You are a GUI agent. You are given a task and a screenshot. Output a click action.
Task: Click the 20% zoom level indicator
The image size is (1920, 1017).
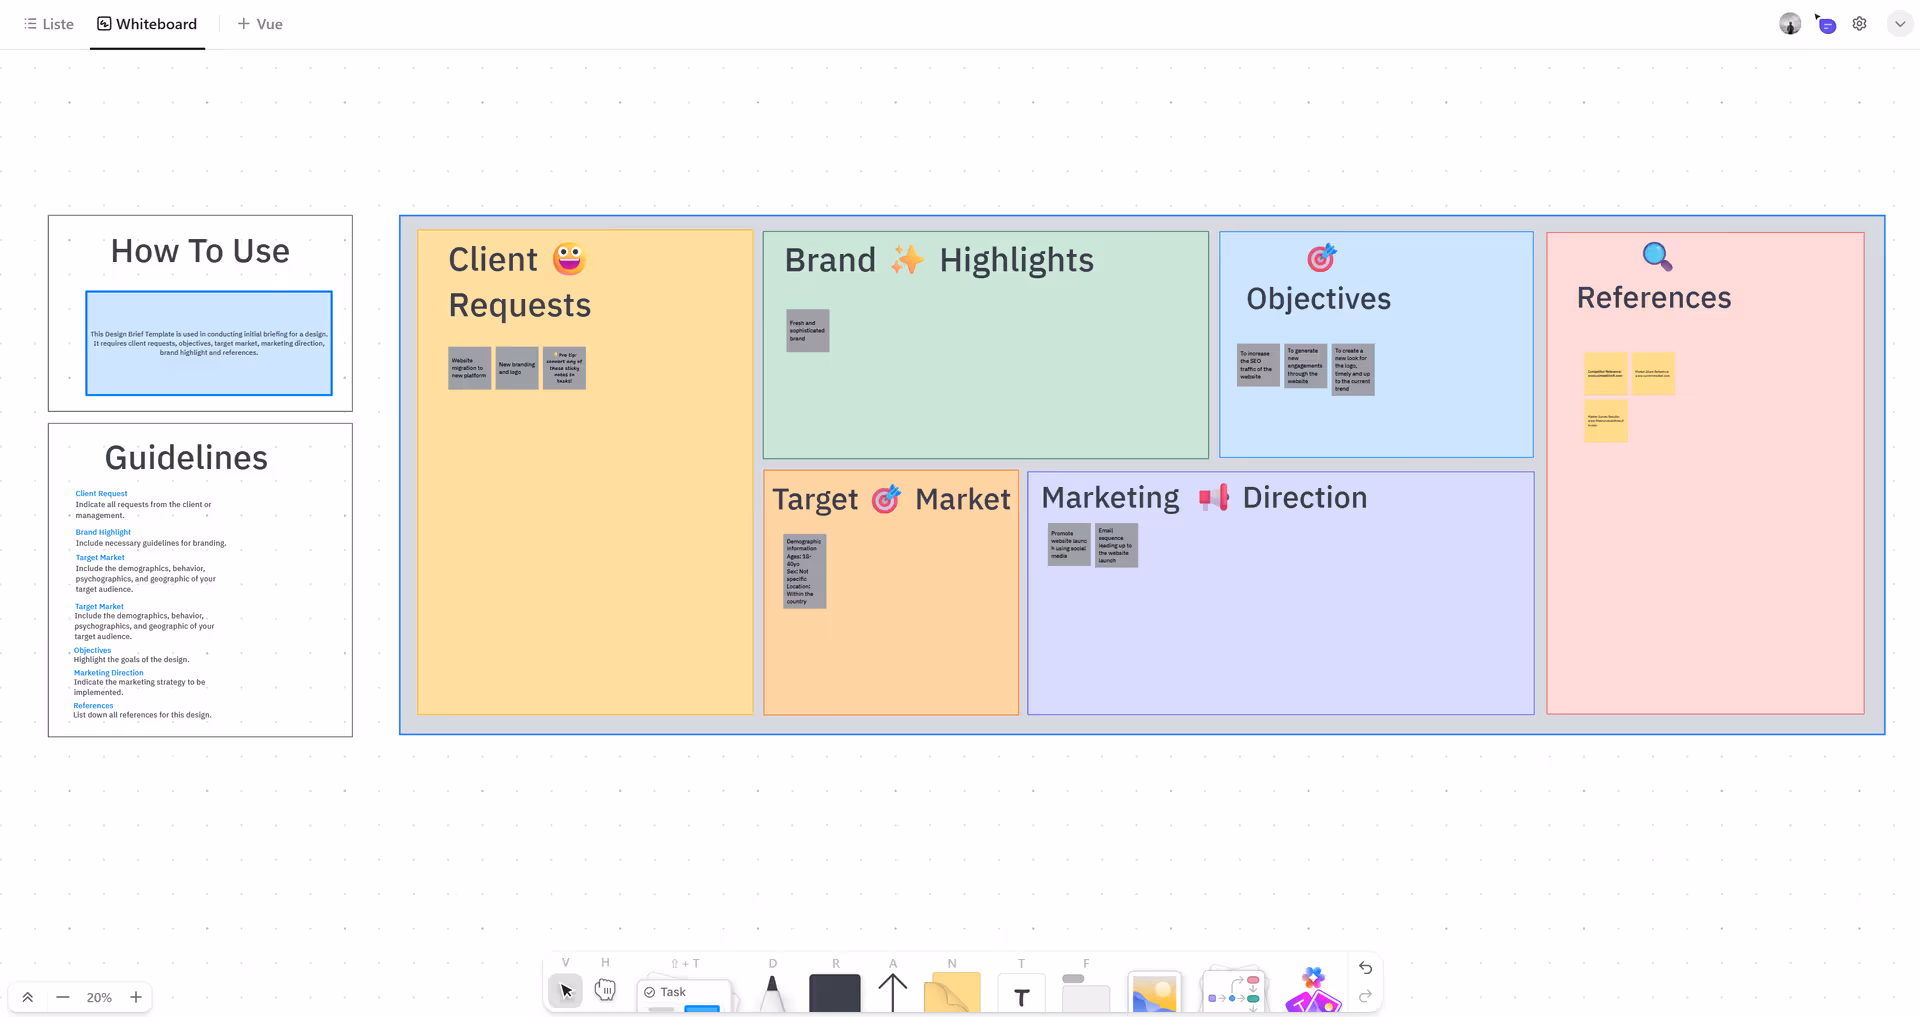click(x=99, y=997)
